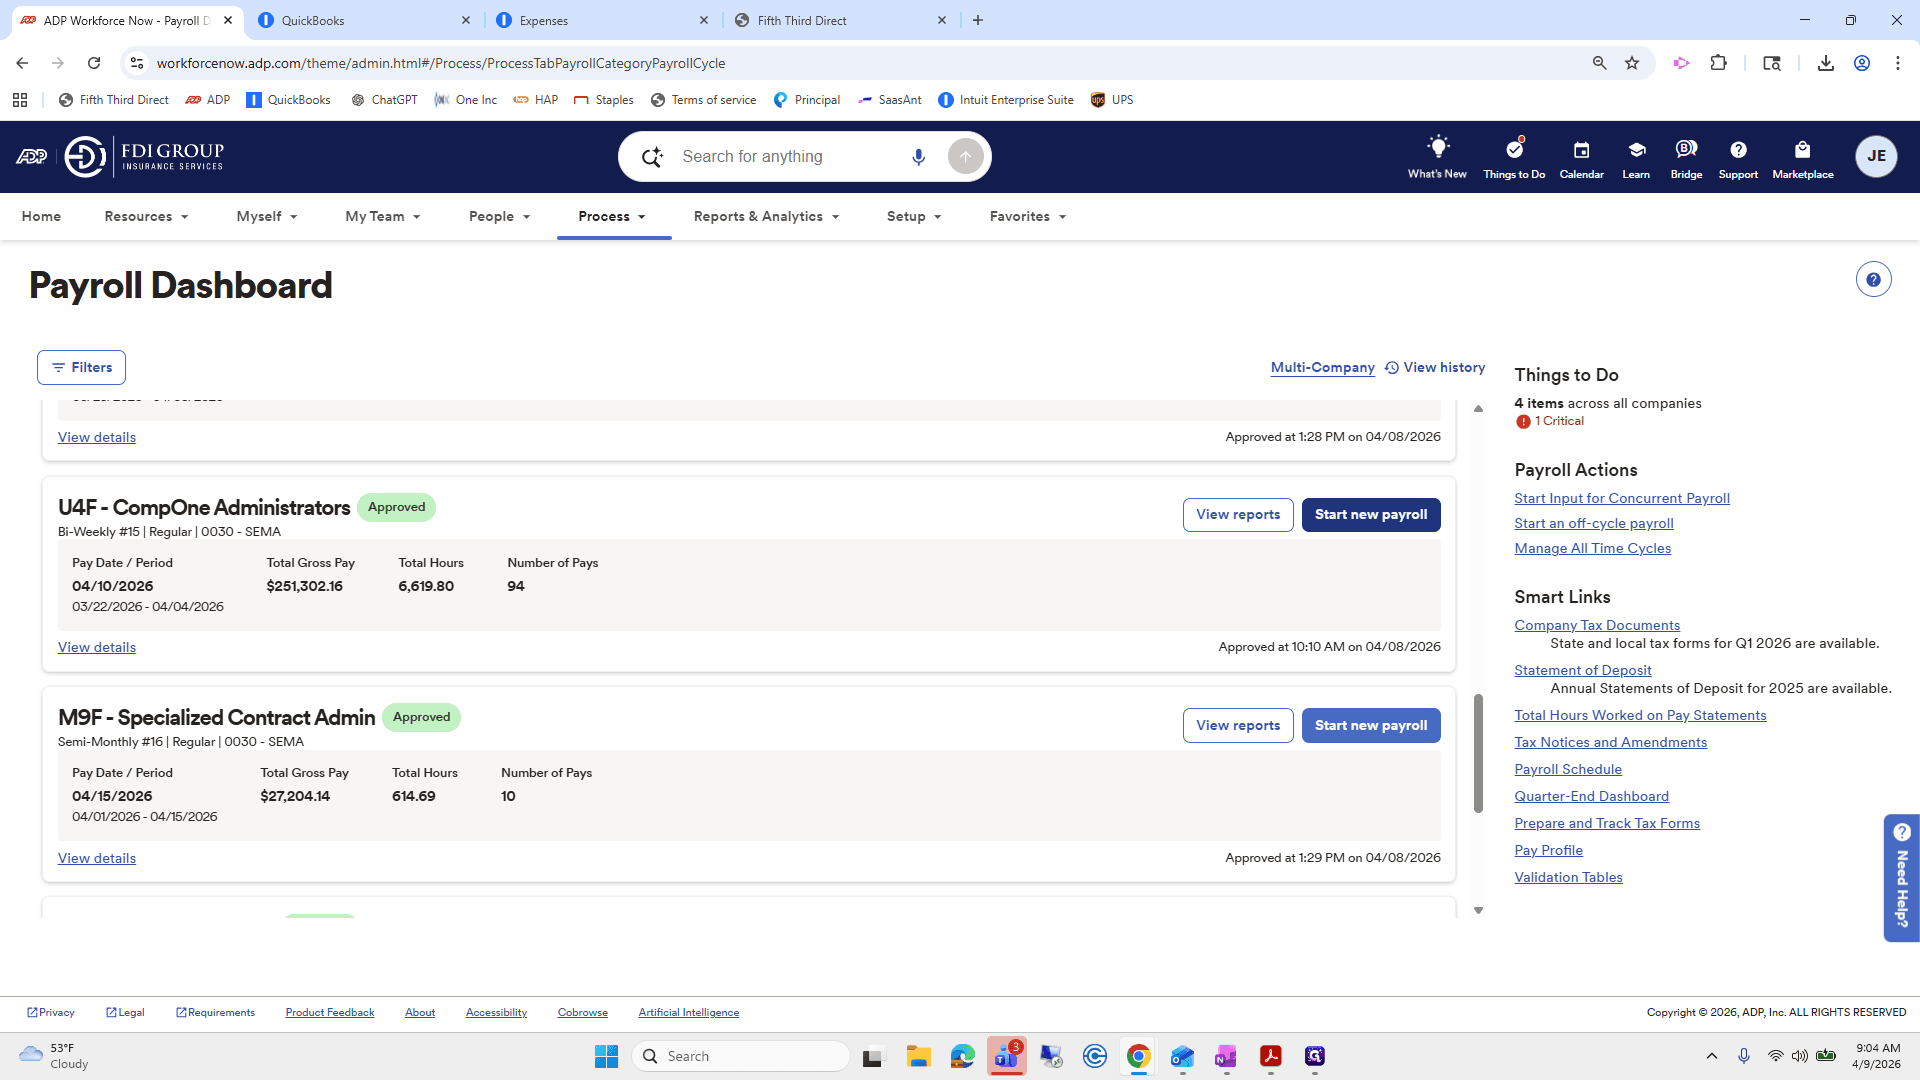Submit search with the arrow button
Viewport: 1920px width, 1080px height.
pos(965,157)
